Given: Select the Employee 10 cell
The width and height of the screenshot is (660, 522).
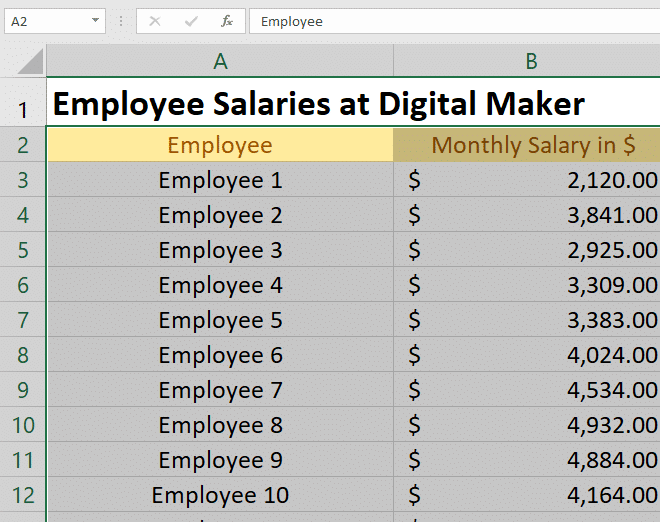Looking at the screenshot, I should click(220, 494).
